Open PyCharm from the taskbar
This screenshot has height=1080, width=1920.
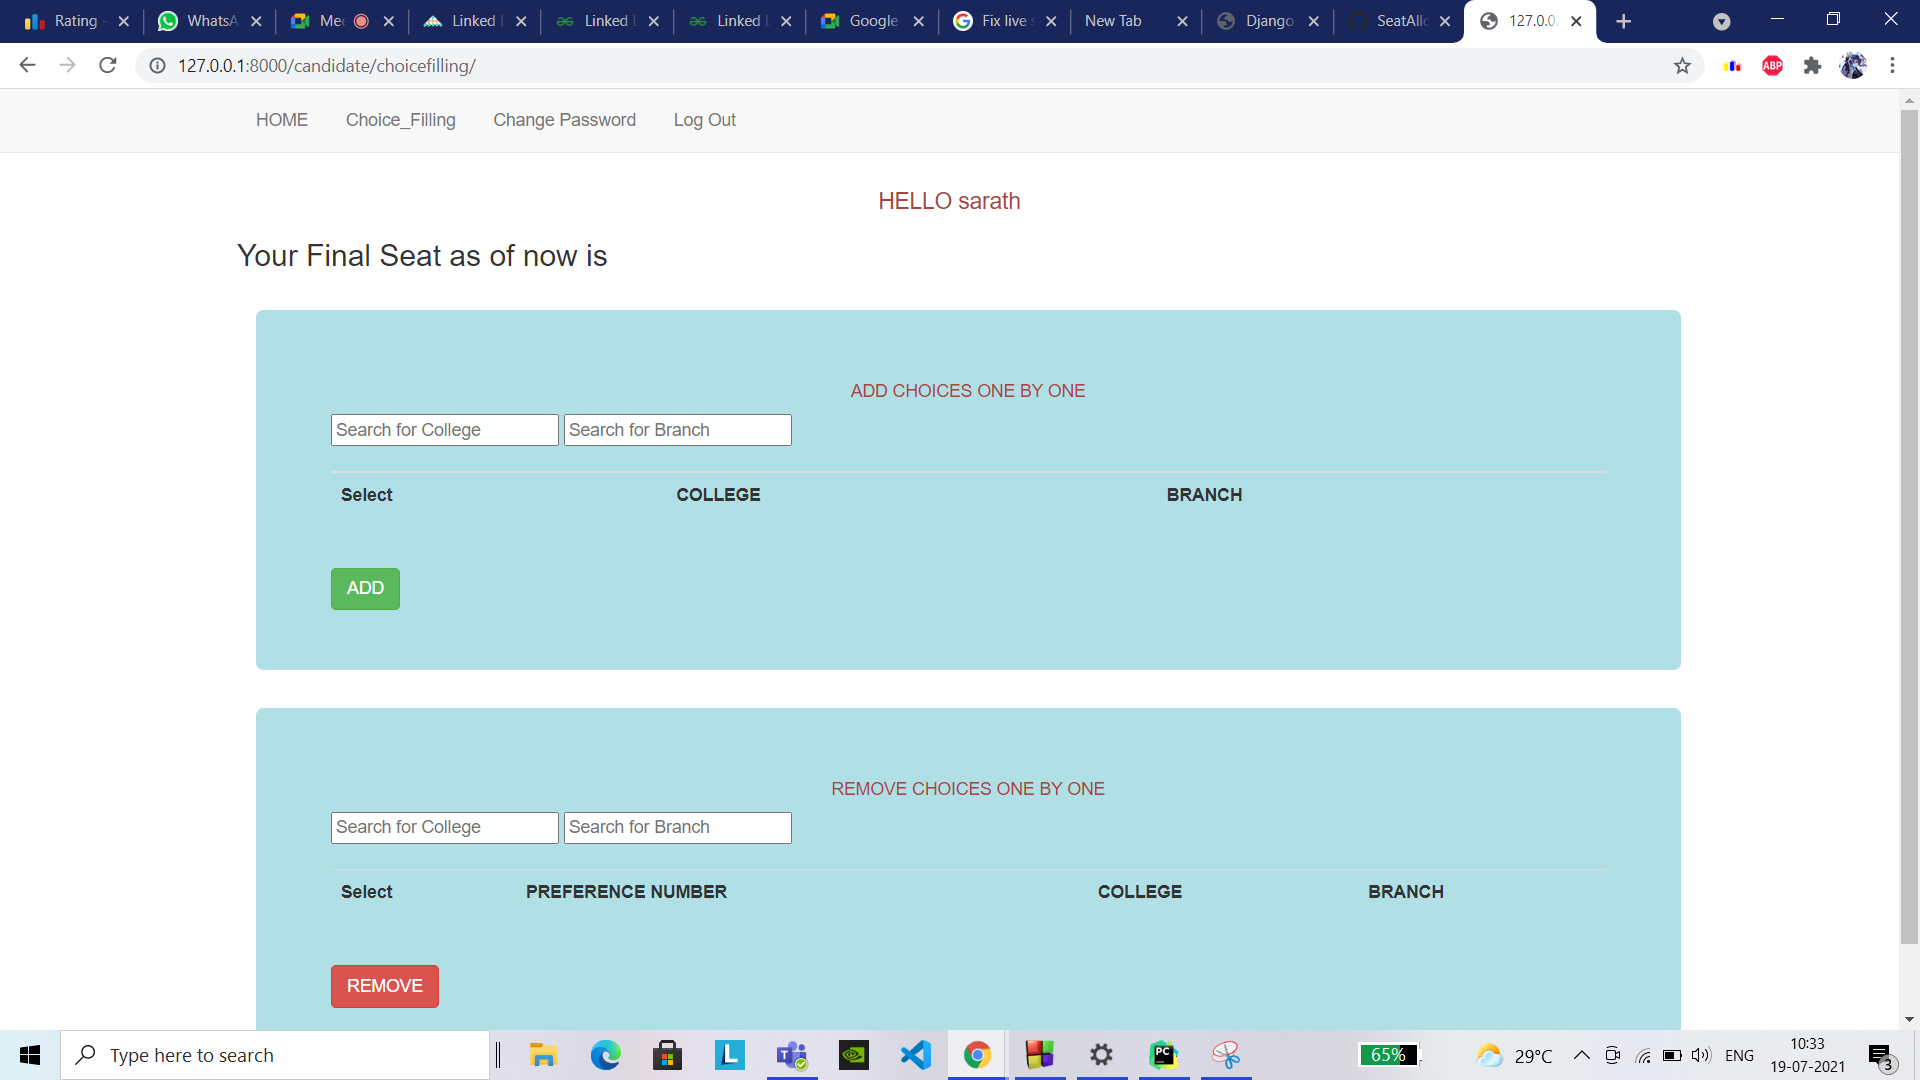click(1163, 1055)
